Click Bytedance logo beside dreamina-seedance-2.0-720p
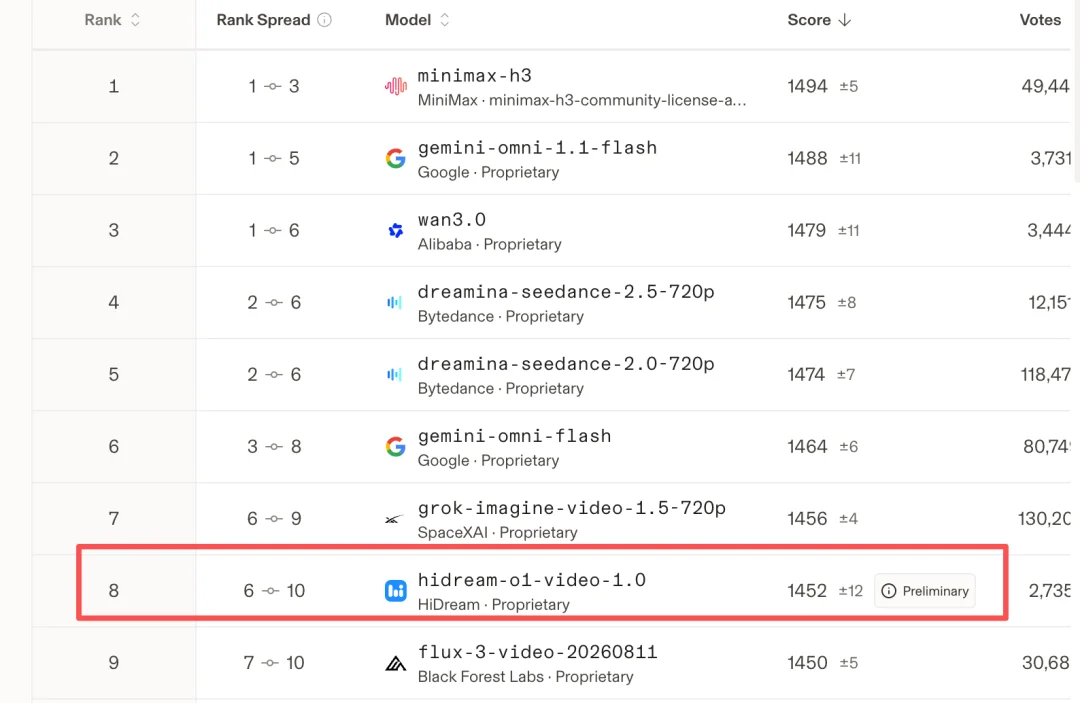The width and height of the screenshot is (1080, 703). click(394, 375)
